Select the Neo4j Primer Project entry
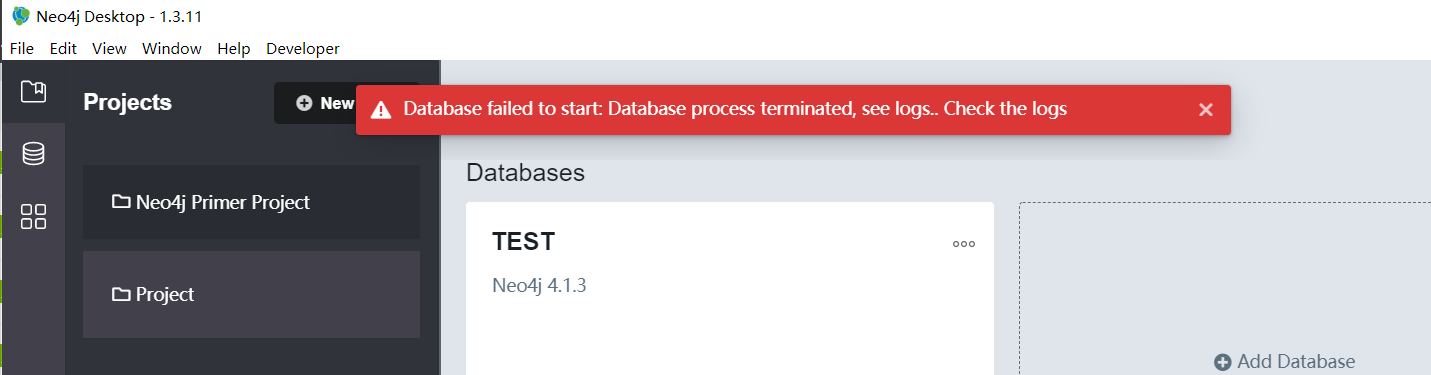This screenshot has width=1431, height=375. pyautogui.click(x=251, y=202)
